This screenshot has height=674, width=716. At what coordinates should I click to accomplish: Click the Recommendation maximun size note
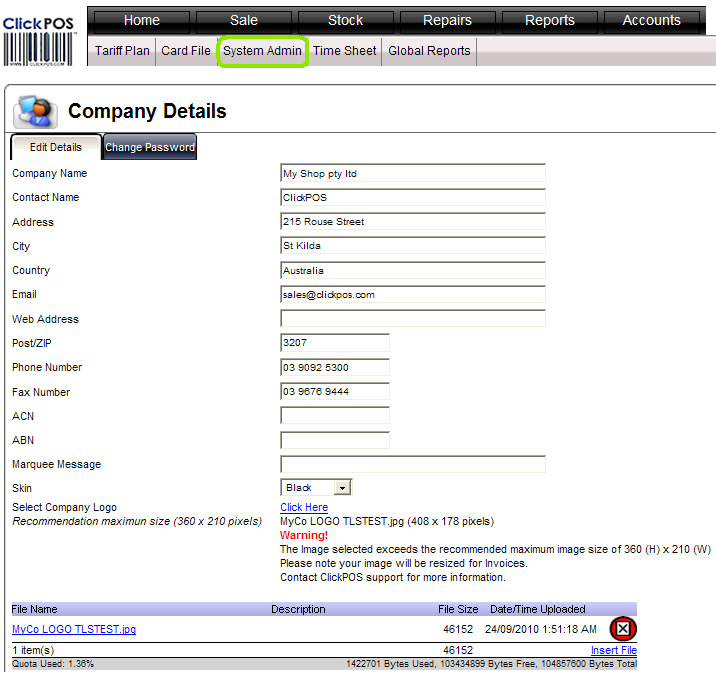(137, 521)
